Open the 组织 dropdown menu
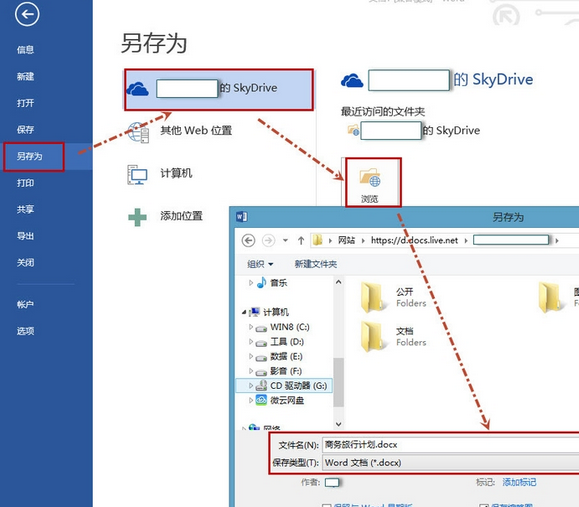 pyautogui.click(x=260, y=264)
